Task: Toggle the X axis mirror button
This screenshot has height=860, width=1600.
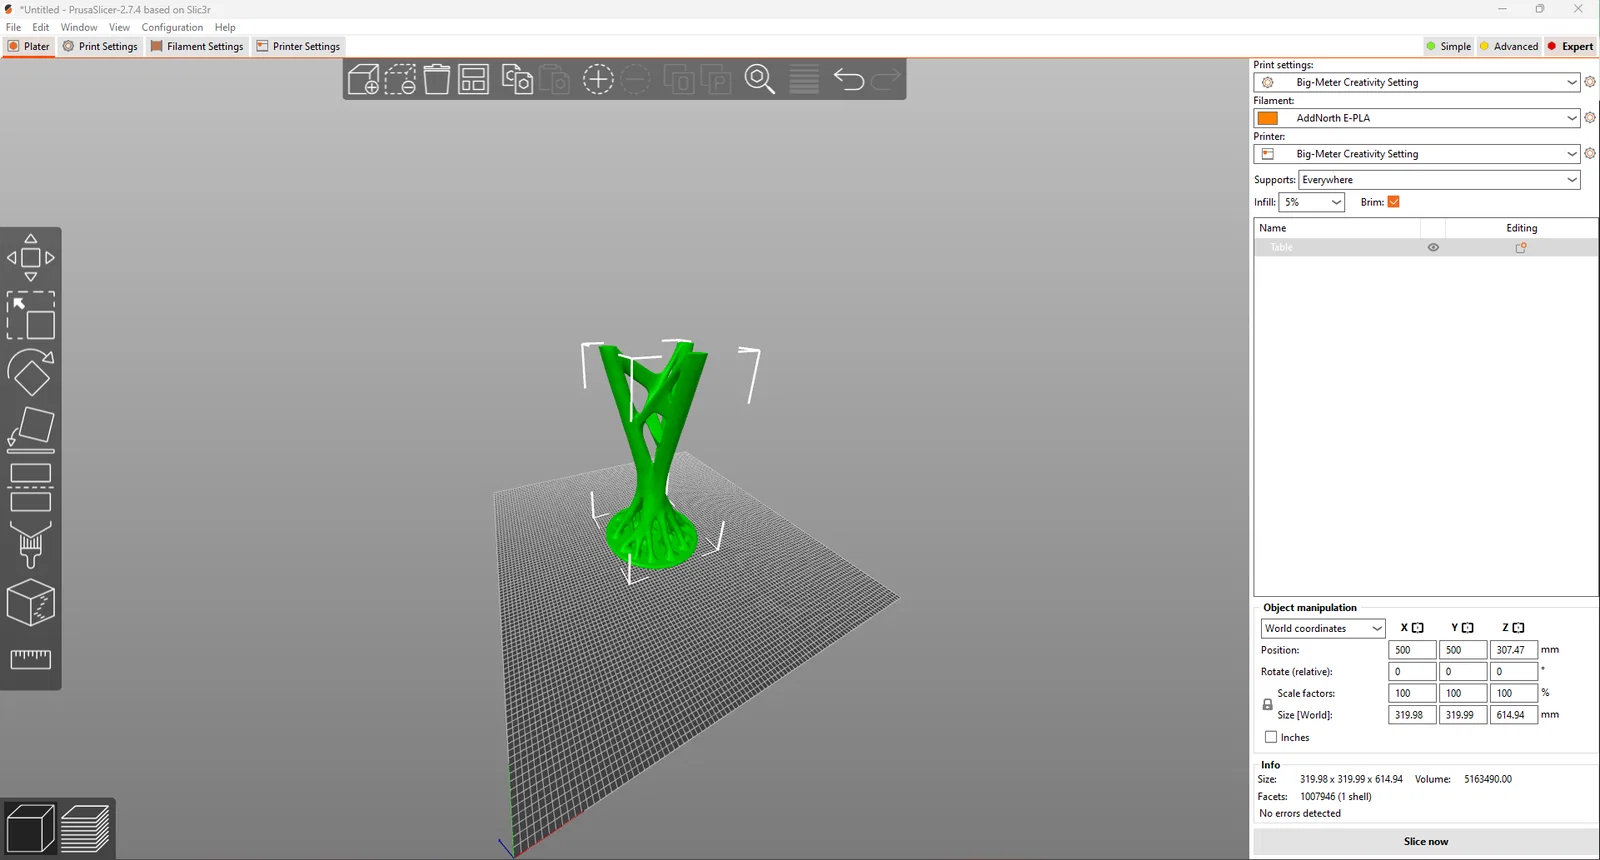Action: pos(1417,628)
